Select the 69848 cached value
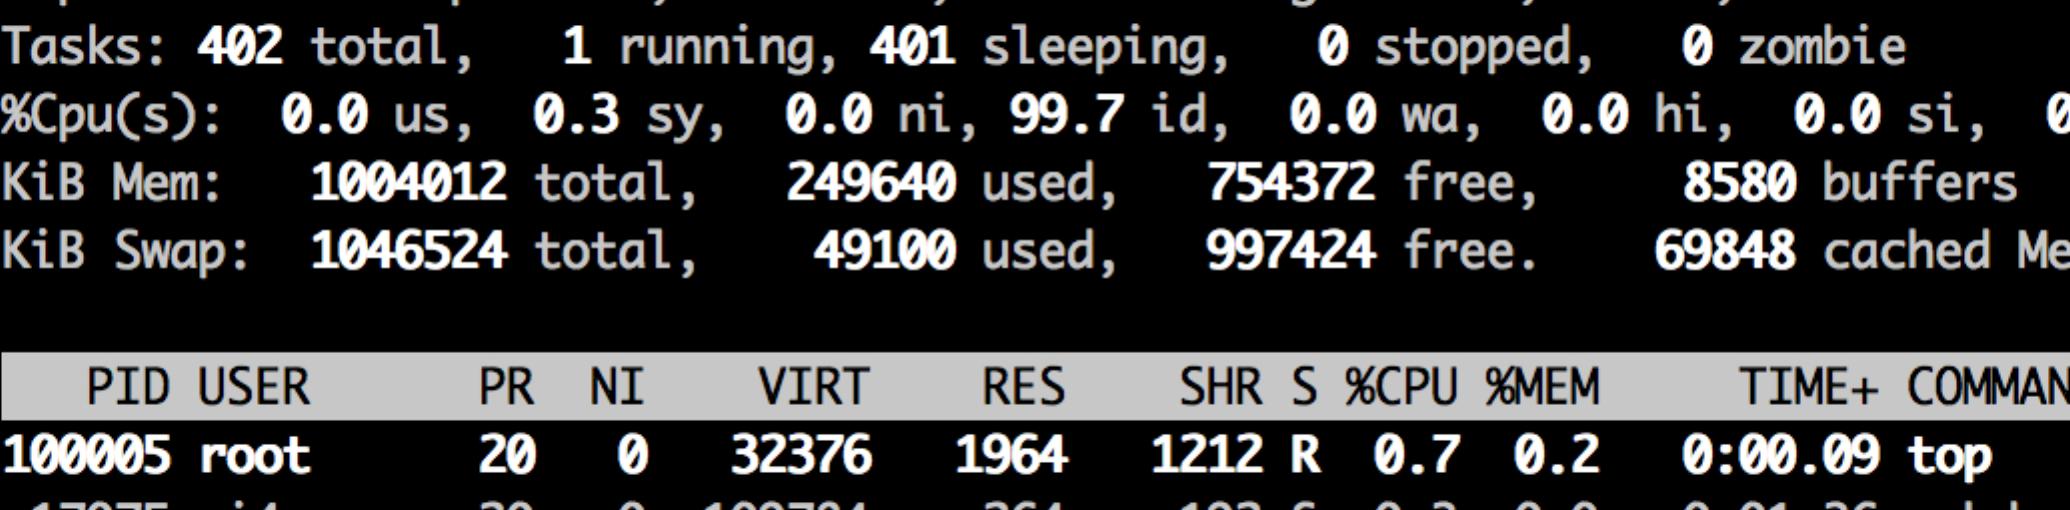This screenshot has height=510, width=2070. point(1724,251)
